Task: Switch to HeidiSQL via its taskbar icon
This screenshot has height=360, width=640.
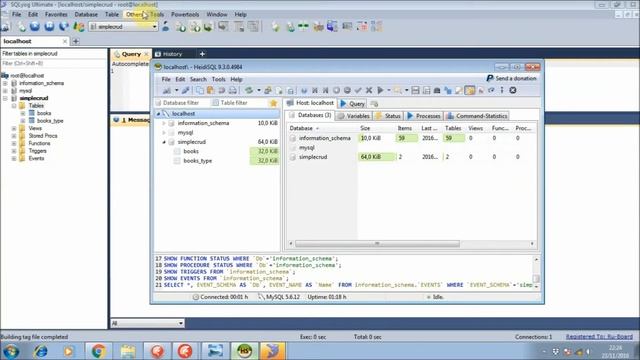Action: click(244, 351)
